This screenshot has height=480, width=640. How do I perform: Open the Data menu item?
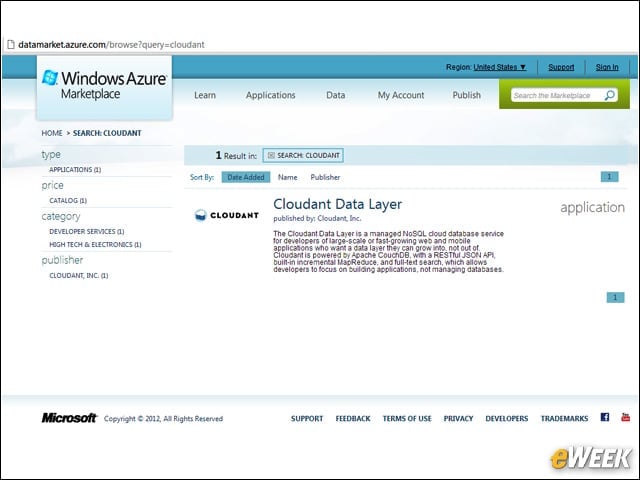(336, 95)
